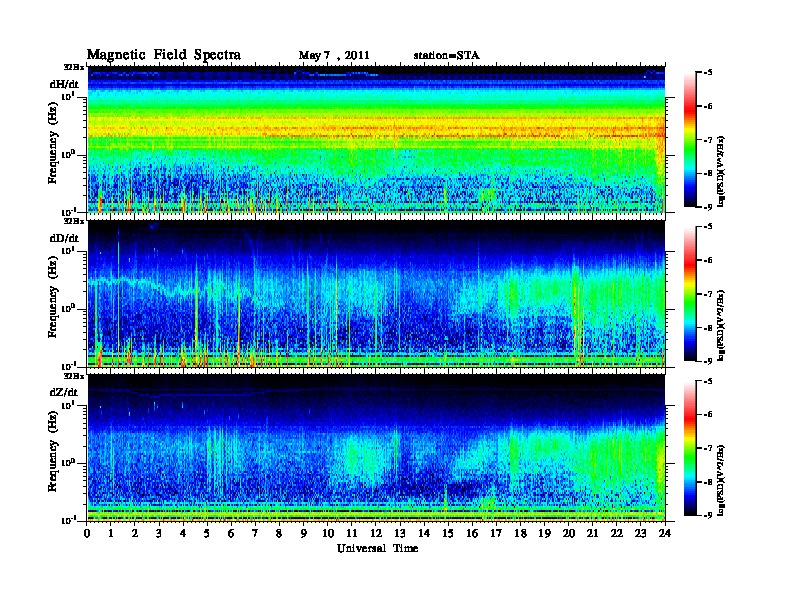Click the hour "9" tick label
Screen dimensions: 792x612
pos(304,533)
